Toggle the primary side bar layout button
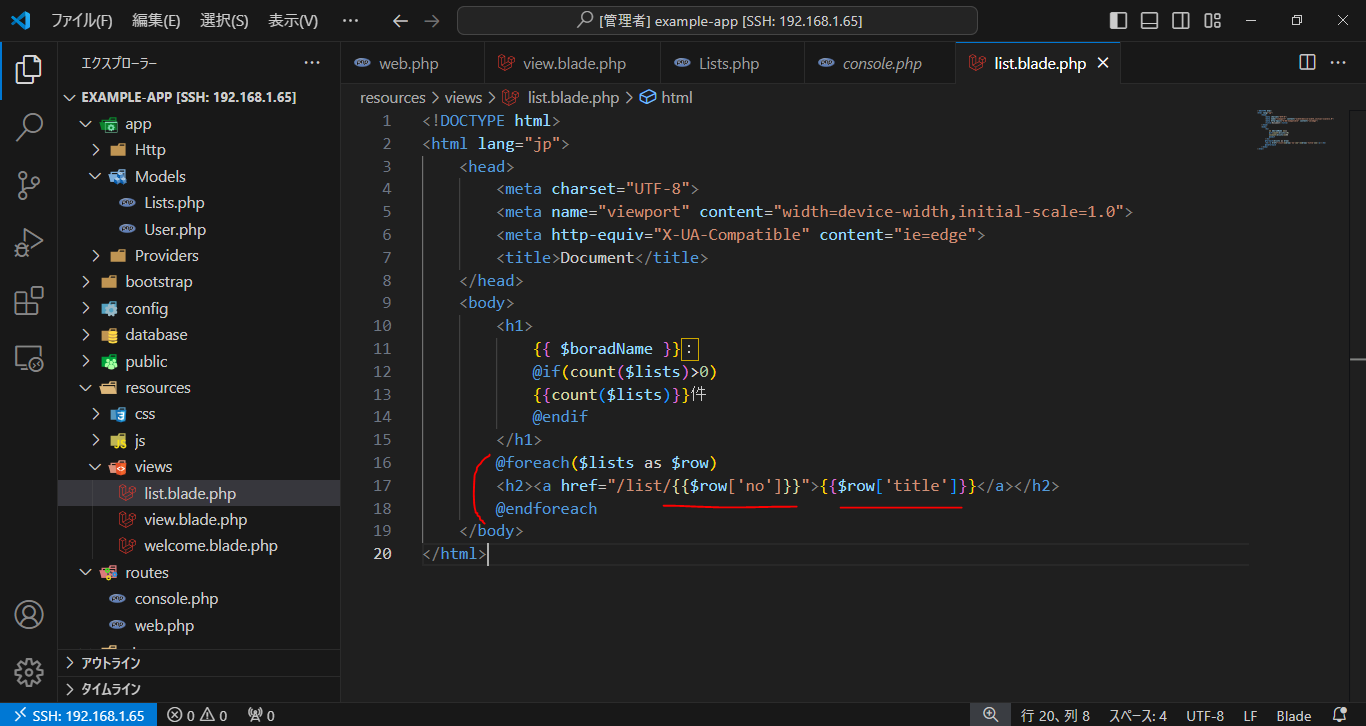1366x726 pixels. click(1119, 21)
